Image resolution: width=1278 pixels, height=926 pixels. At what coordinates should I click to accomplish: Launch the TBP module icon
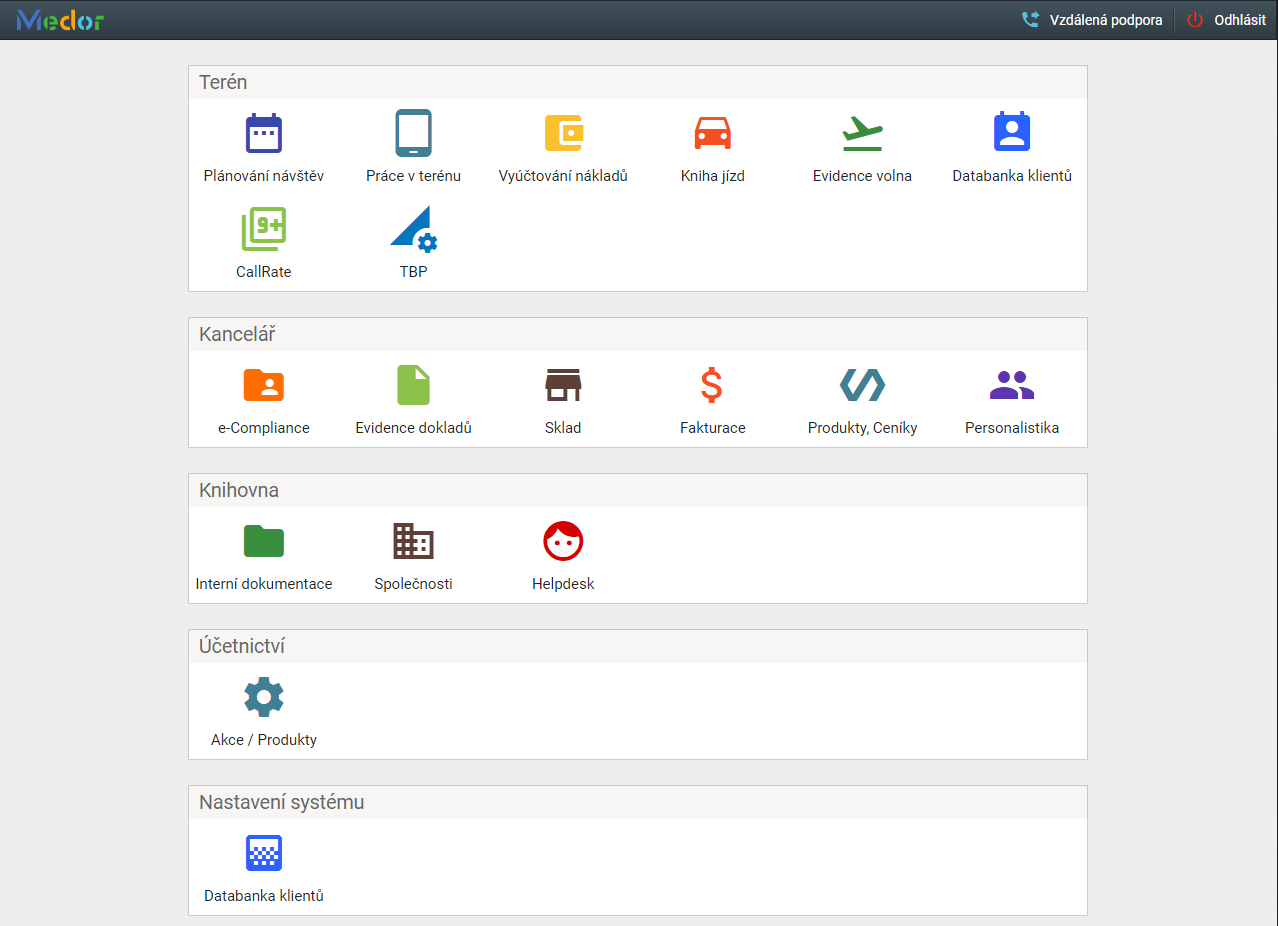(x=413, y=229)
